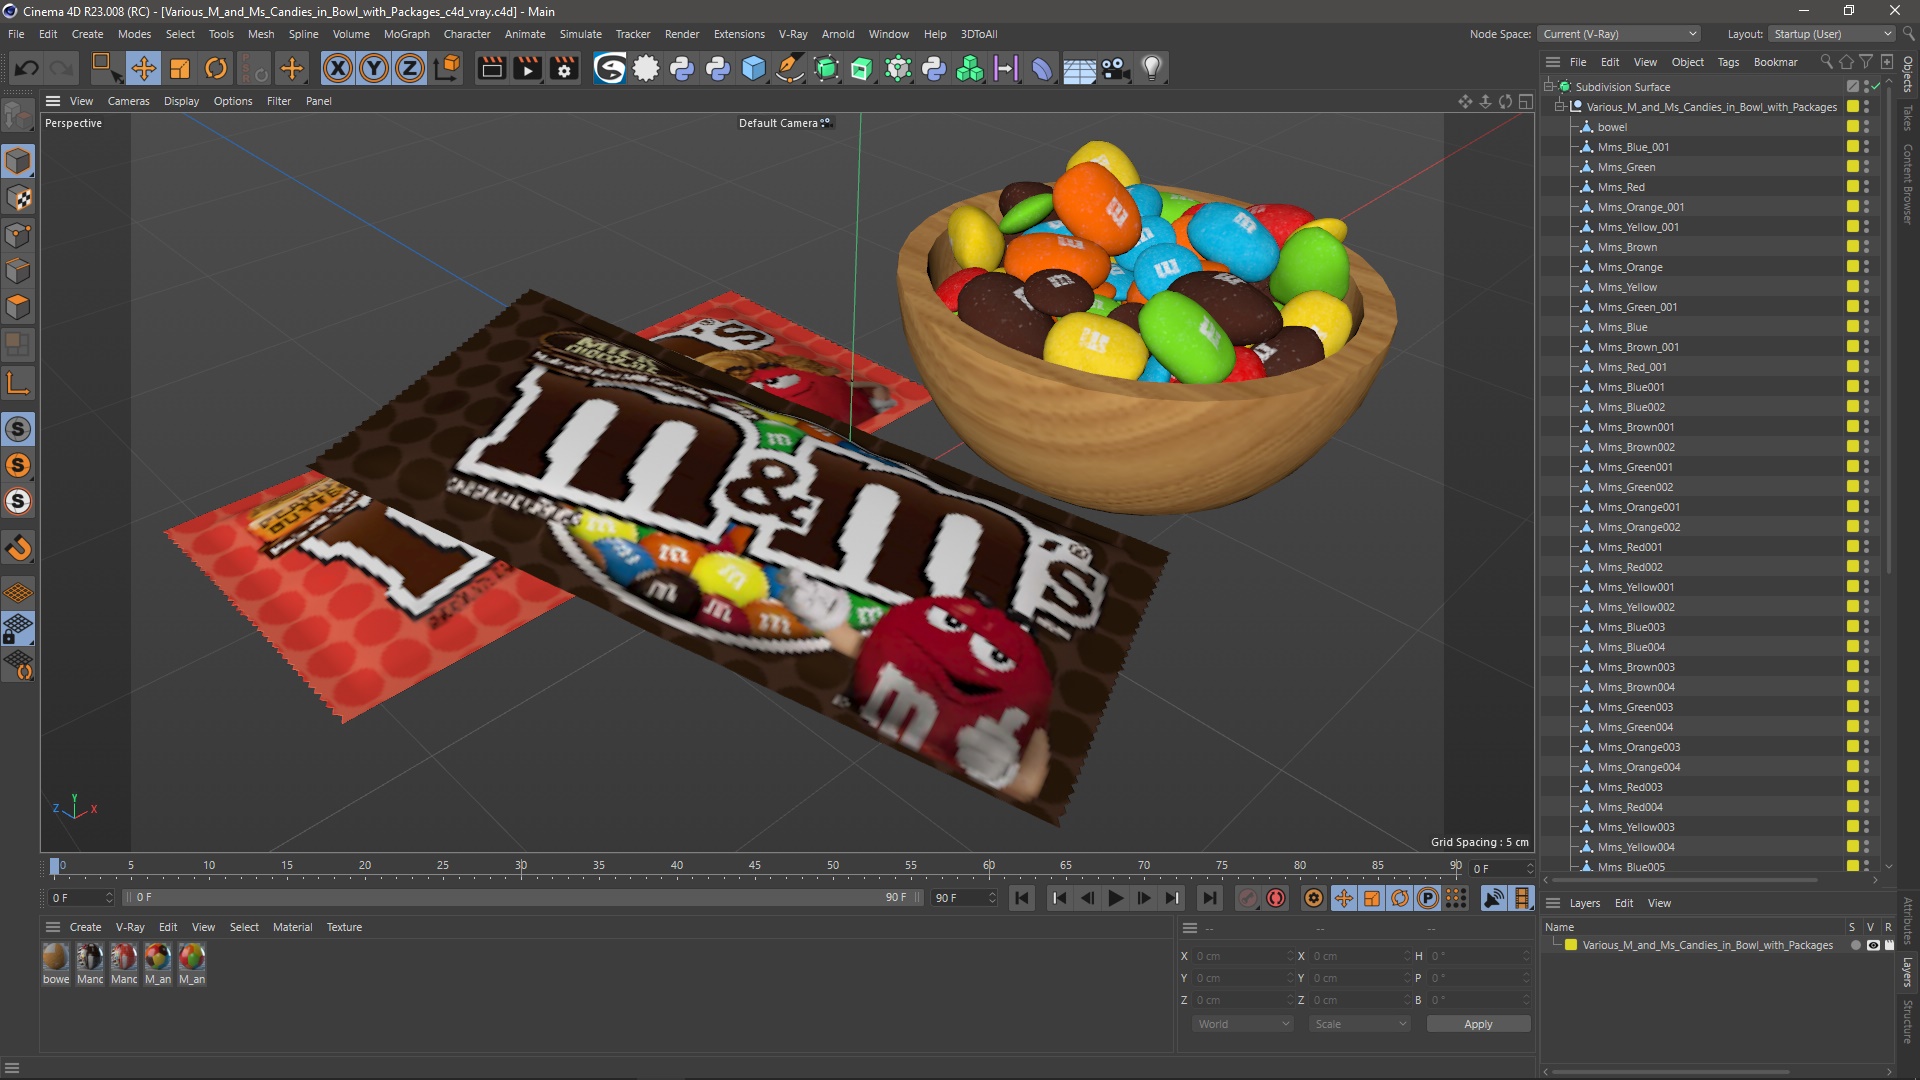Toggle Autokeying button
This screenshot has width=1920, height=1080.
point(1276,898)
